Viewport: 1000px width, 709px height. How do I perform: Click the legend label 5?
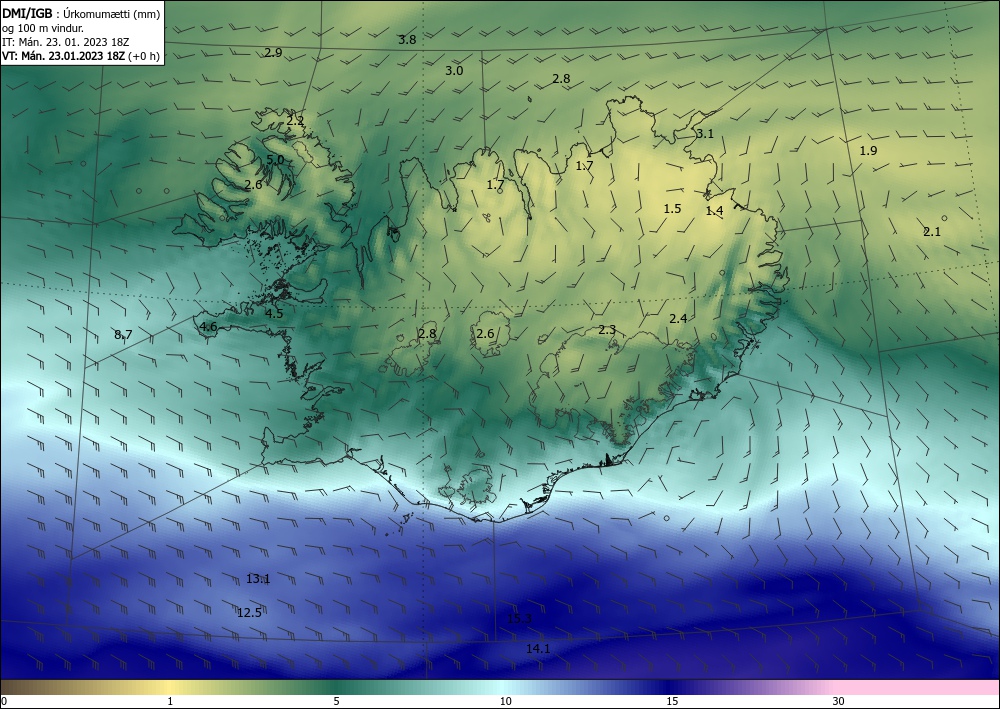[336, 702]
